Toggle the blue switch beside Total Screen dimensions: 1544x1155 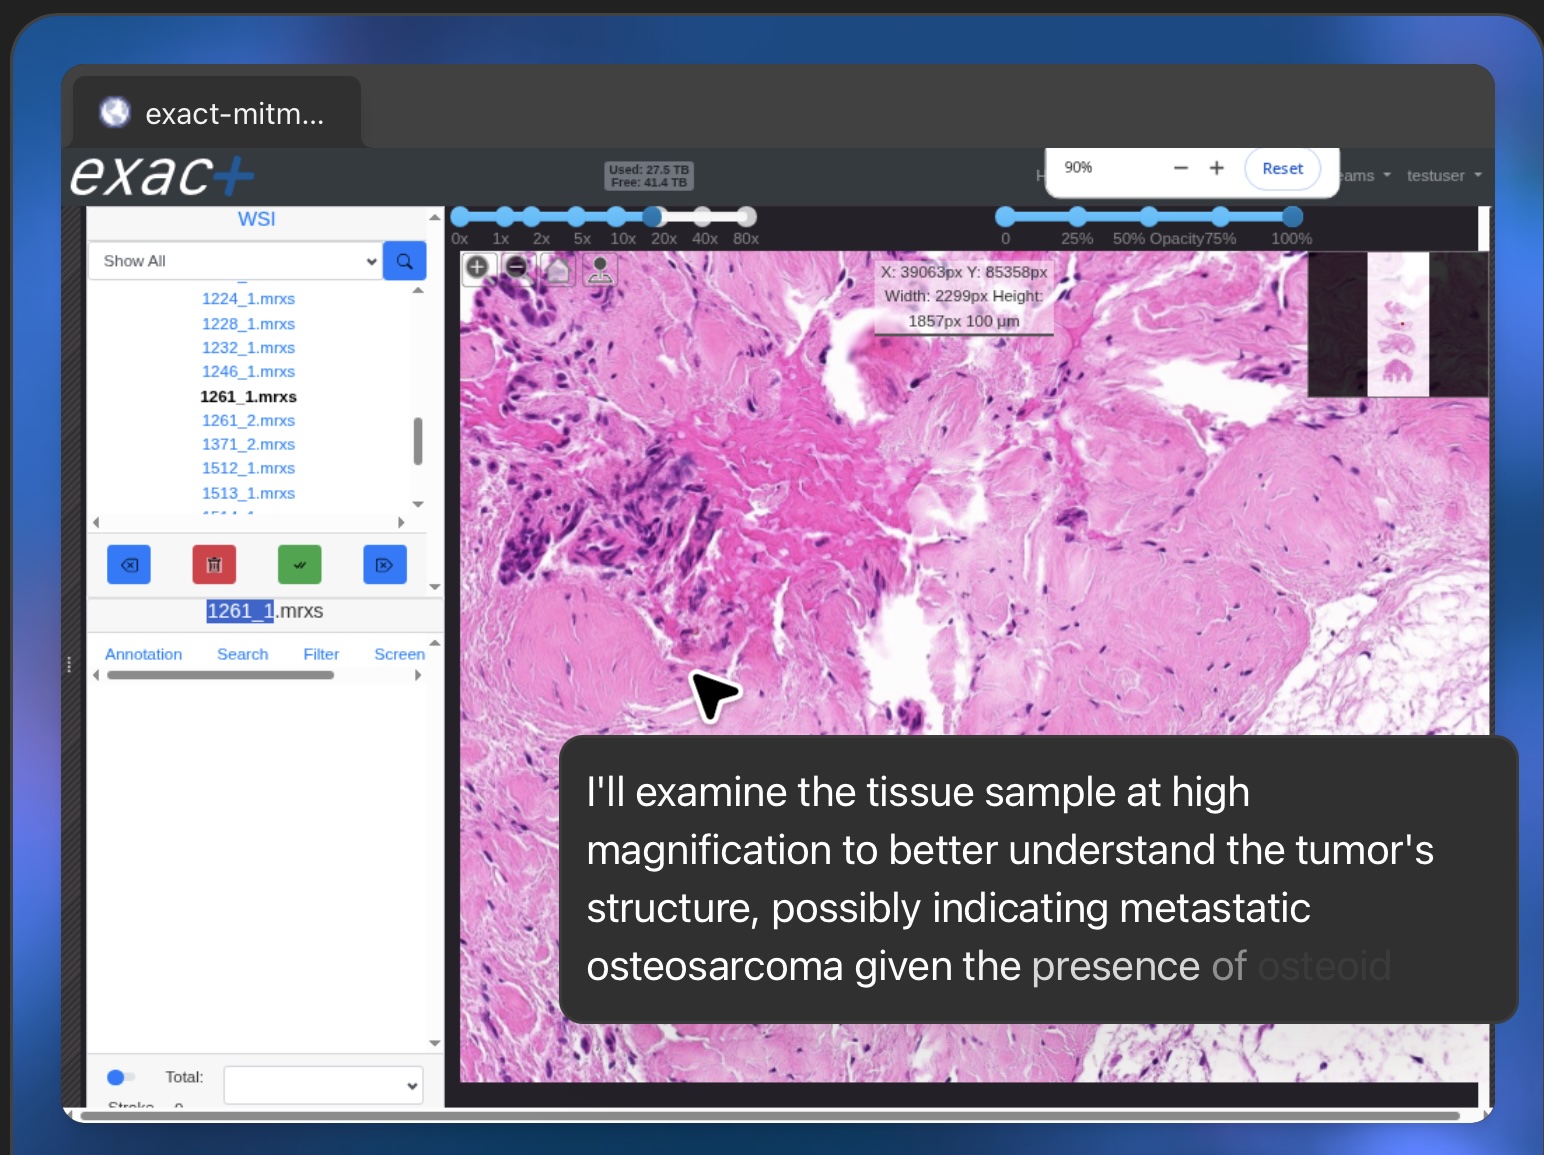(120, 1077)
